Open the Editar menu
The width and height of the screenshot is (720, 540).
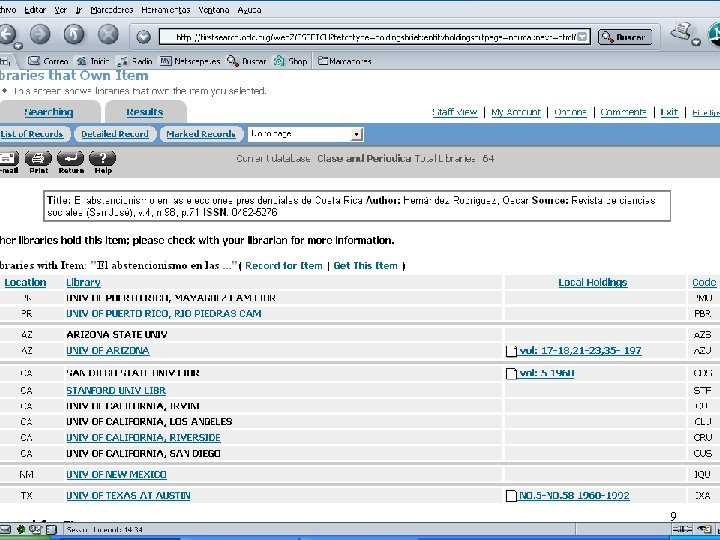coord(35,10)
